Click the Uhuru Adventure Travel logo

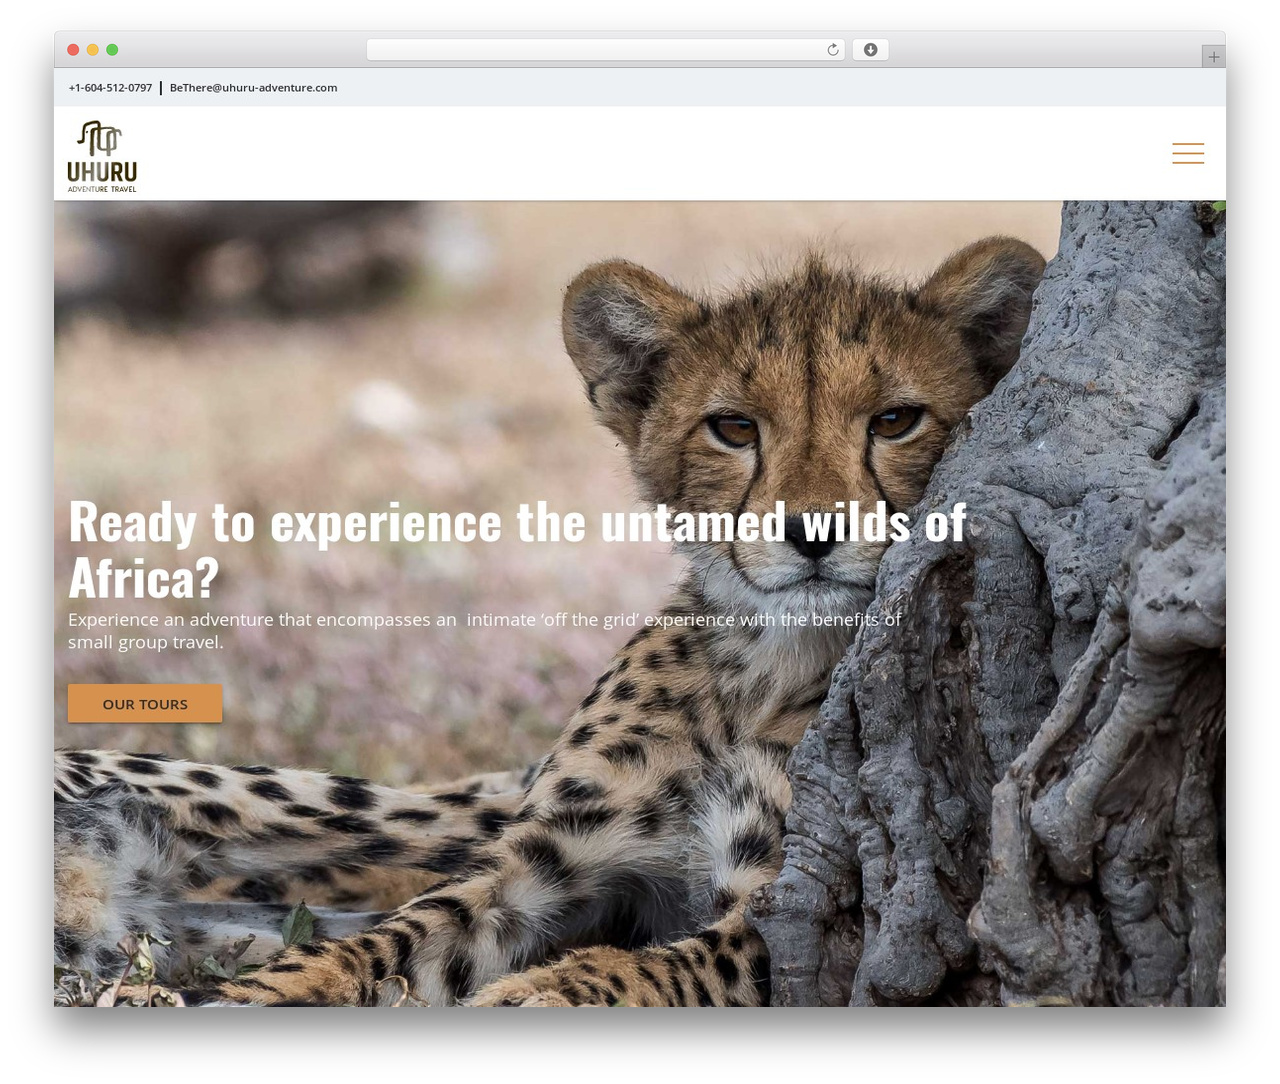click(x=102, y=156)
